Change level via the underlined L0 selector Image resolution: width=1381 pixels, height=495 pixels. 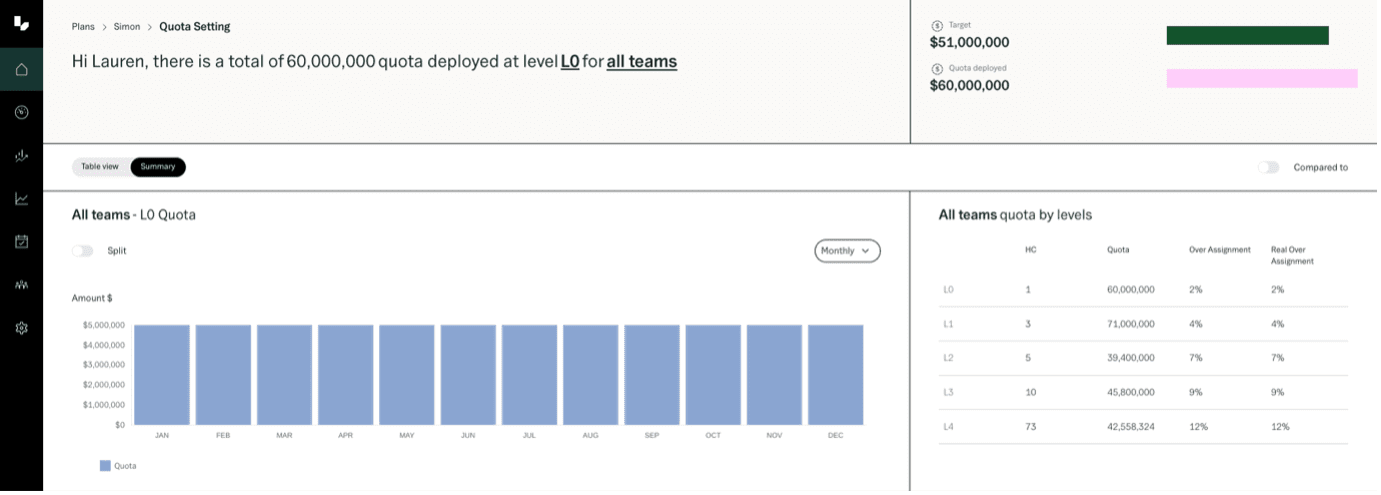569,61
